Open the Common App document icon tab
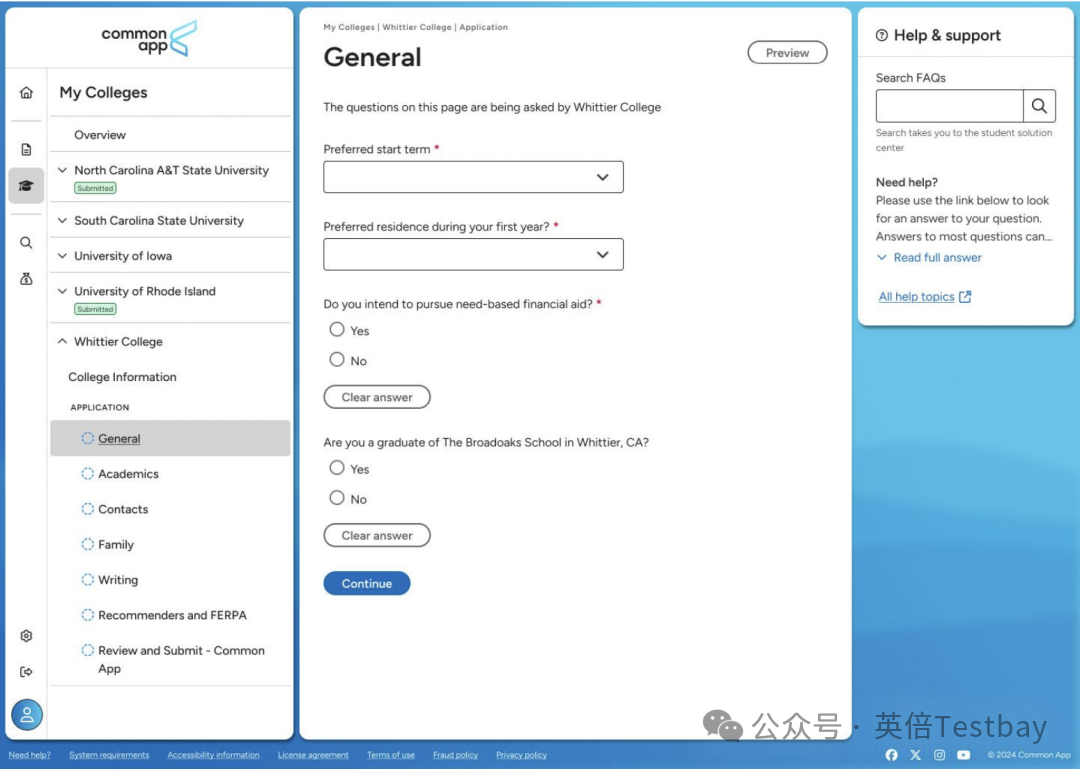 click(26, 150)
